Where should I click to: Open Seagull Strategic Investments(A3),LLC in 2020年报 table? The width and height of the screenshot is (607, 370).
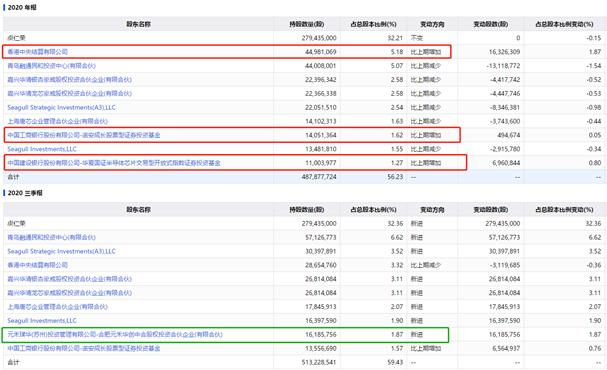[62, 107]
